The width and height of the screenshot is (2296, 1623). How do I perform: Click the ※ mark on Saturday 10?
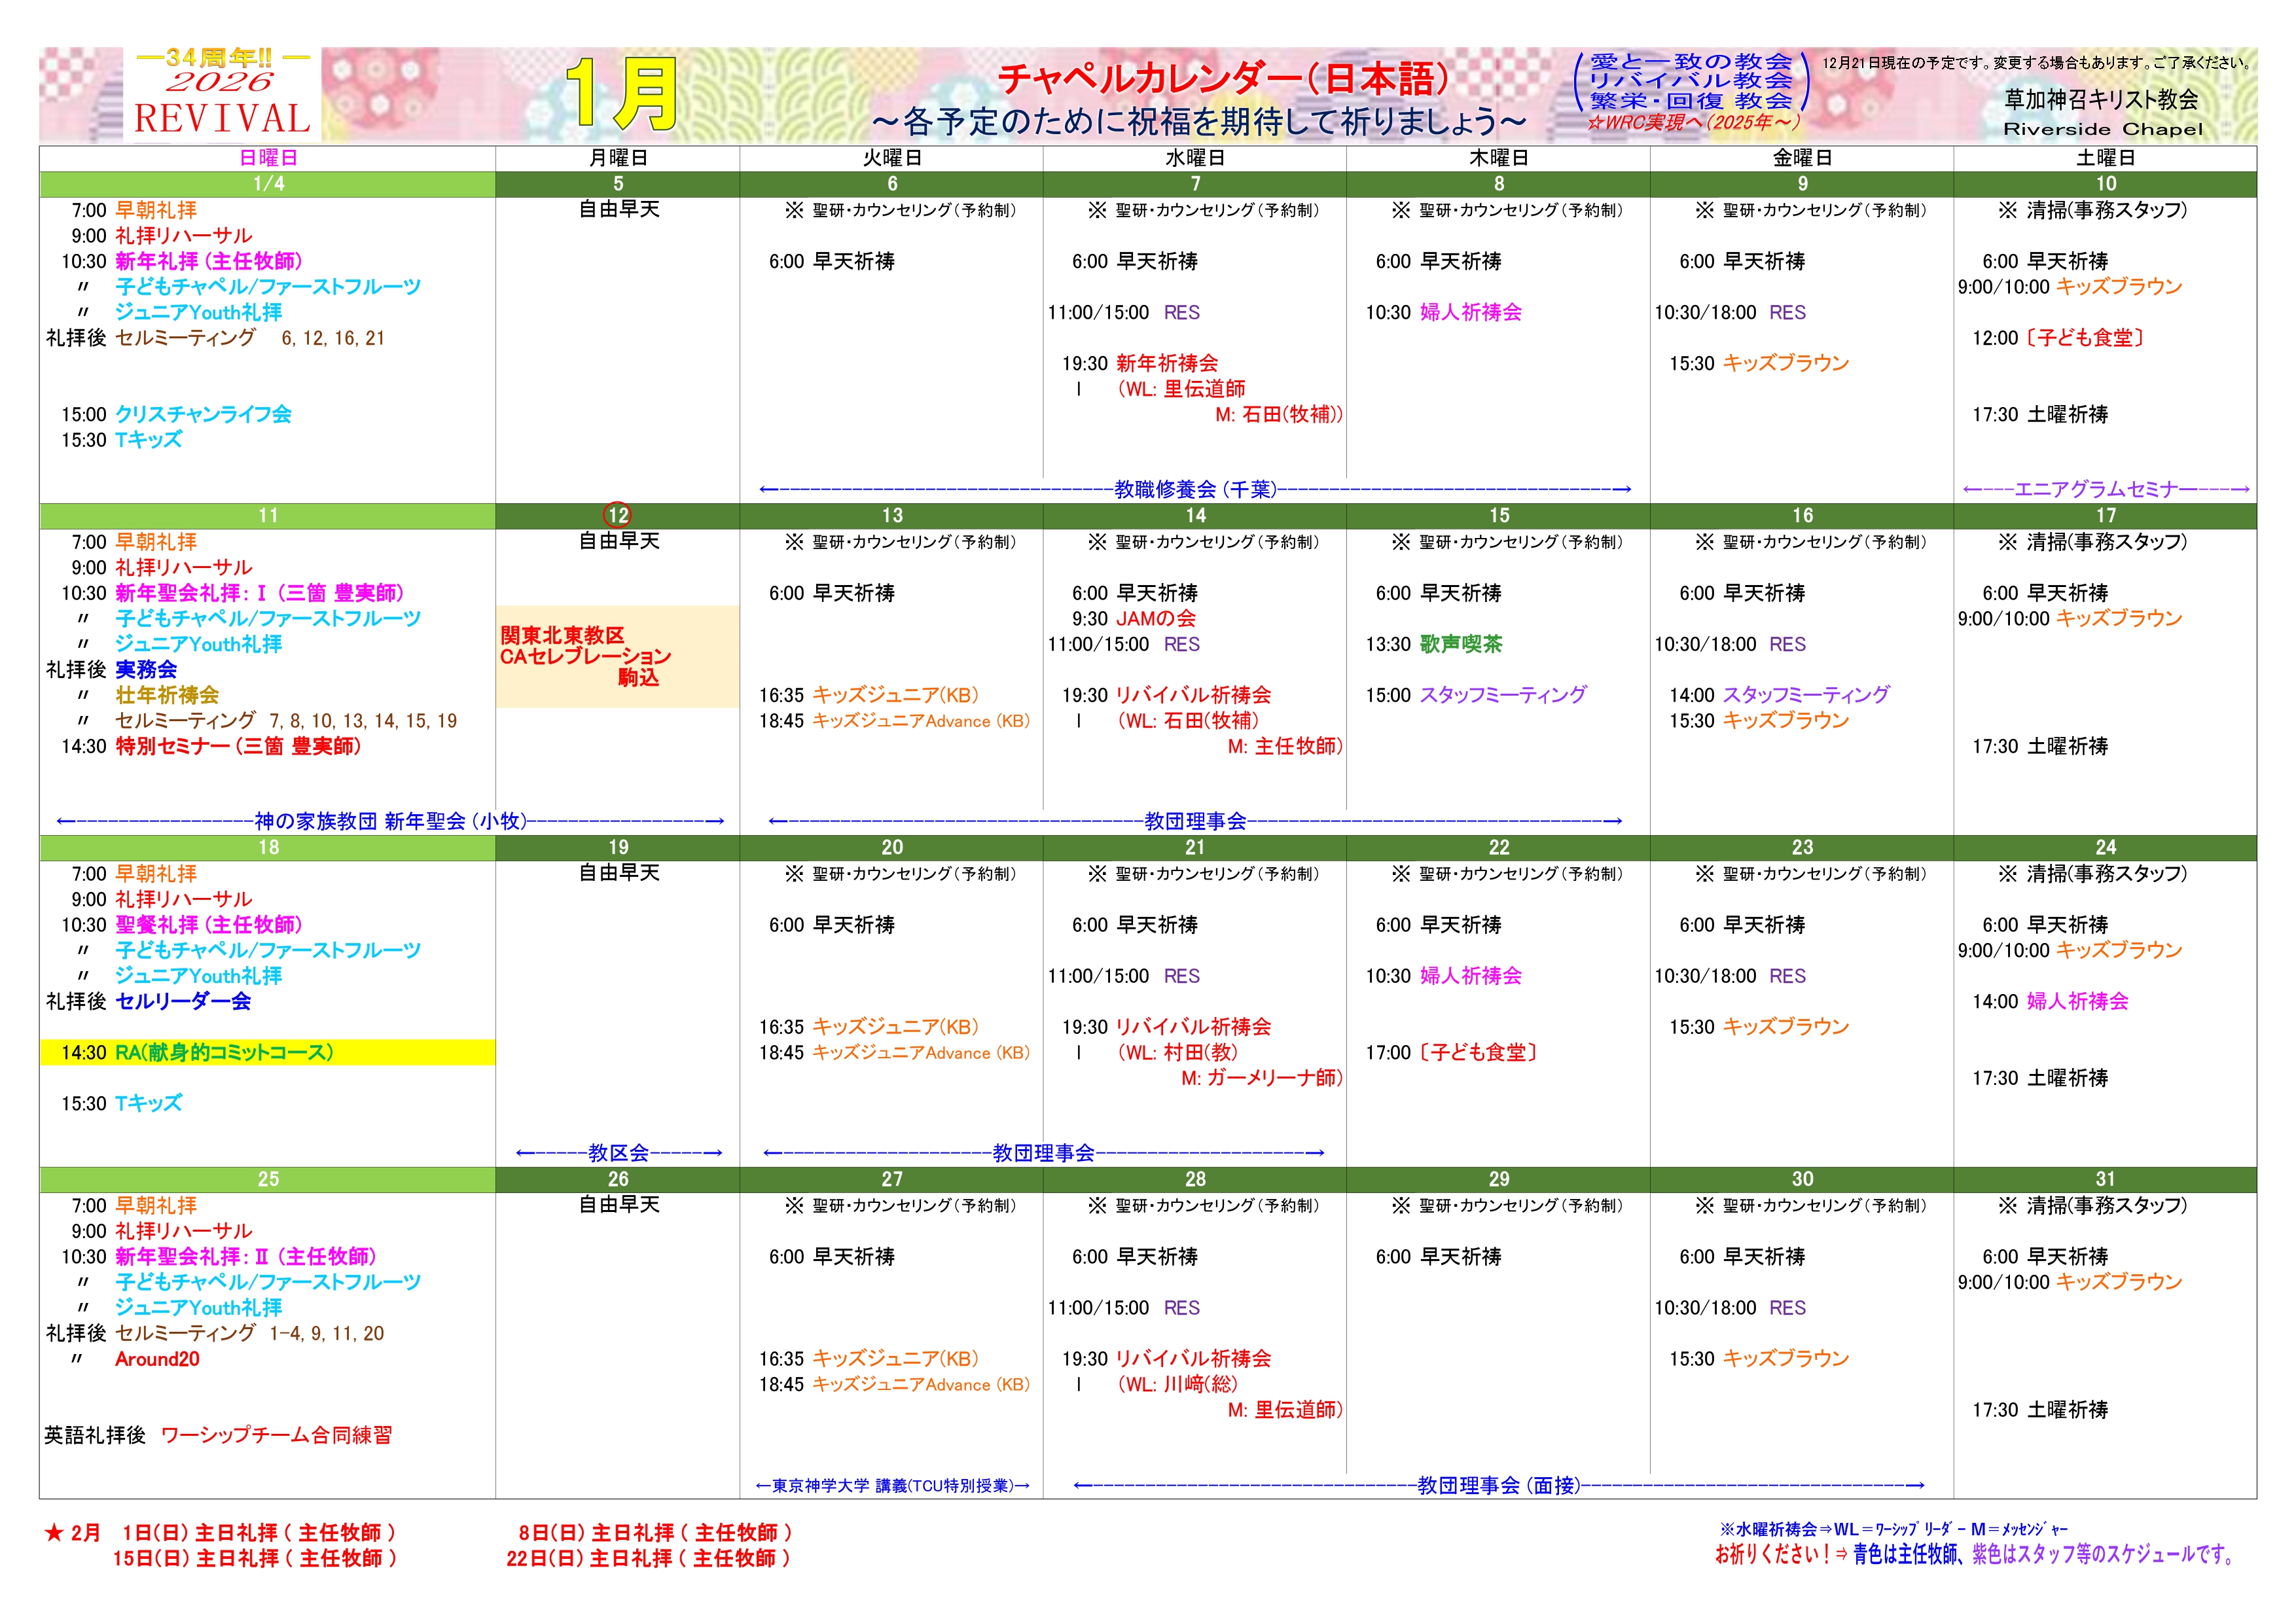pos(2007,210)
